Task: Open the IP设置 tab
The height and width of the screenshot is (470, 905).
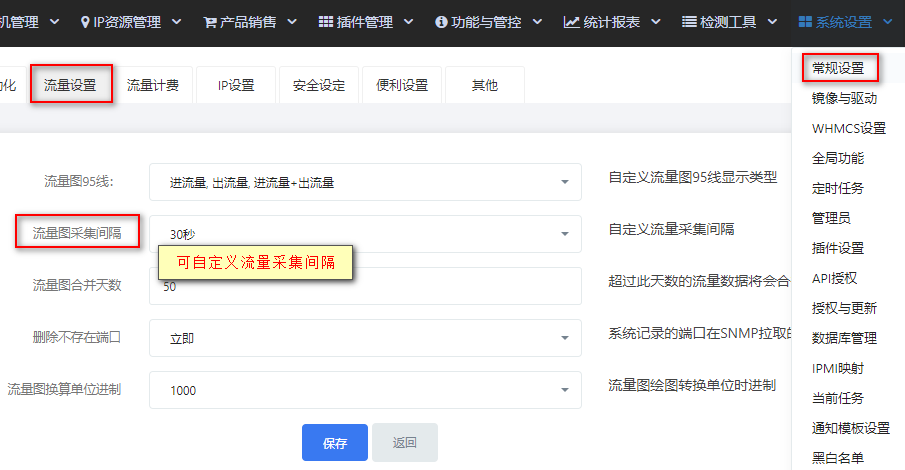Action: [x=236, y=85]
